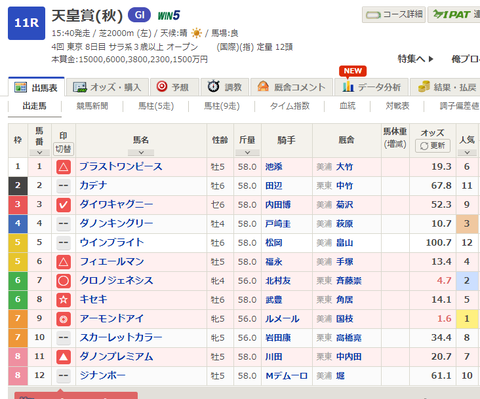Sort by 馬番 dropdown arrow
Viewport: 480px width, 399px height.
39,152
